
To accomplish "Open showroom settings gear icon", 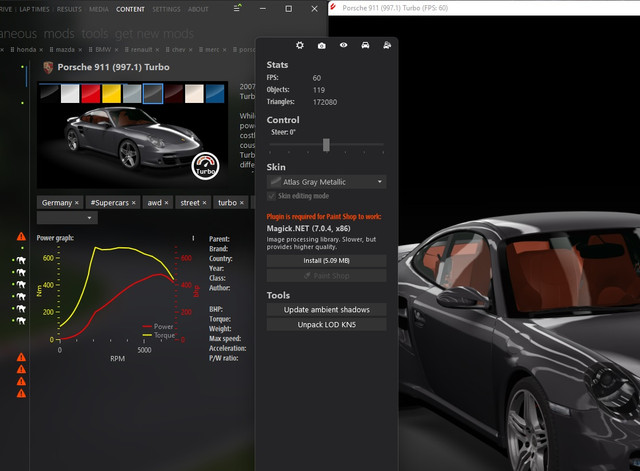I will tap(300, 45).
